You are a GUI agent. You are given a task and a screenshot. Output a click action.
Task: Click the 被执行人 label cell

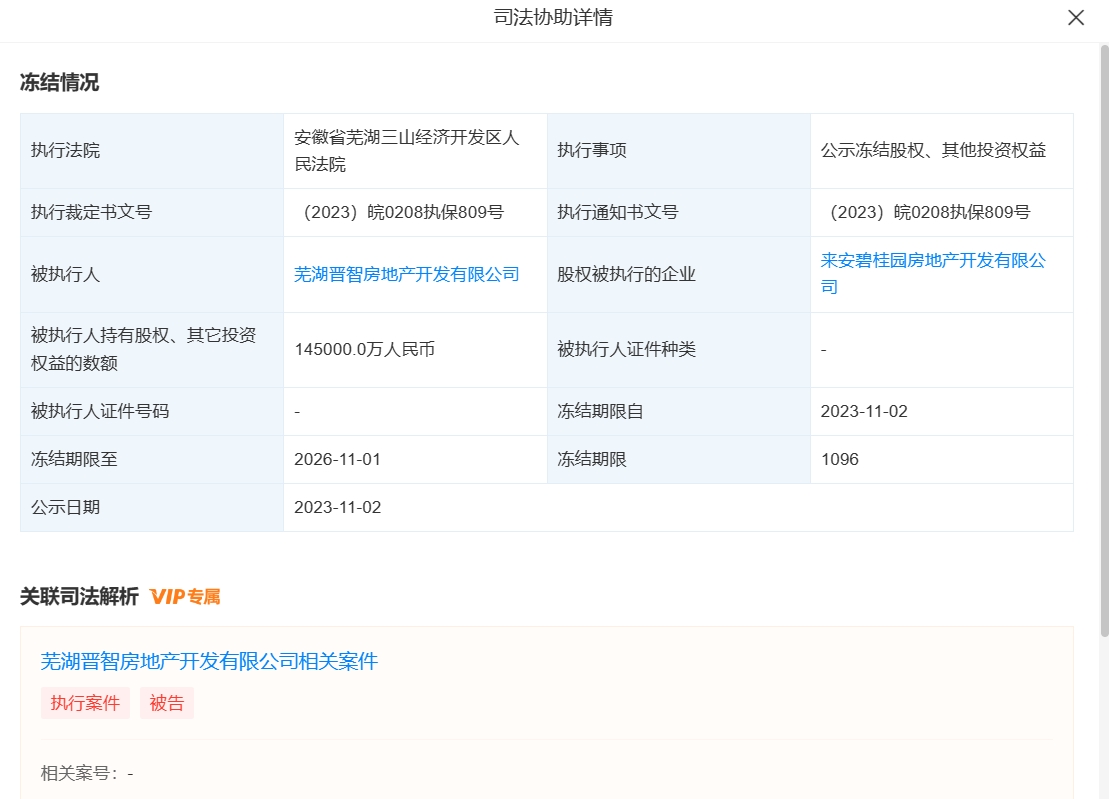[x=152, y=274]
